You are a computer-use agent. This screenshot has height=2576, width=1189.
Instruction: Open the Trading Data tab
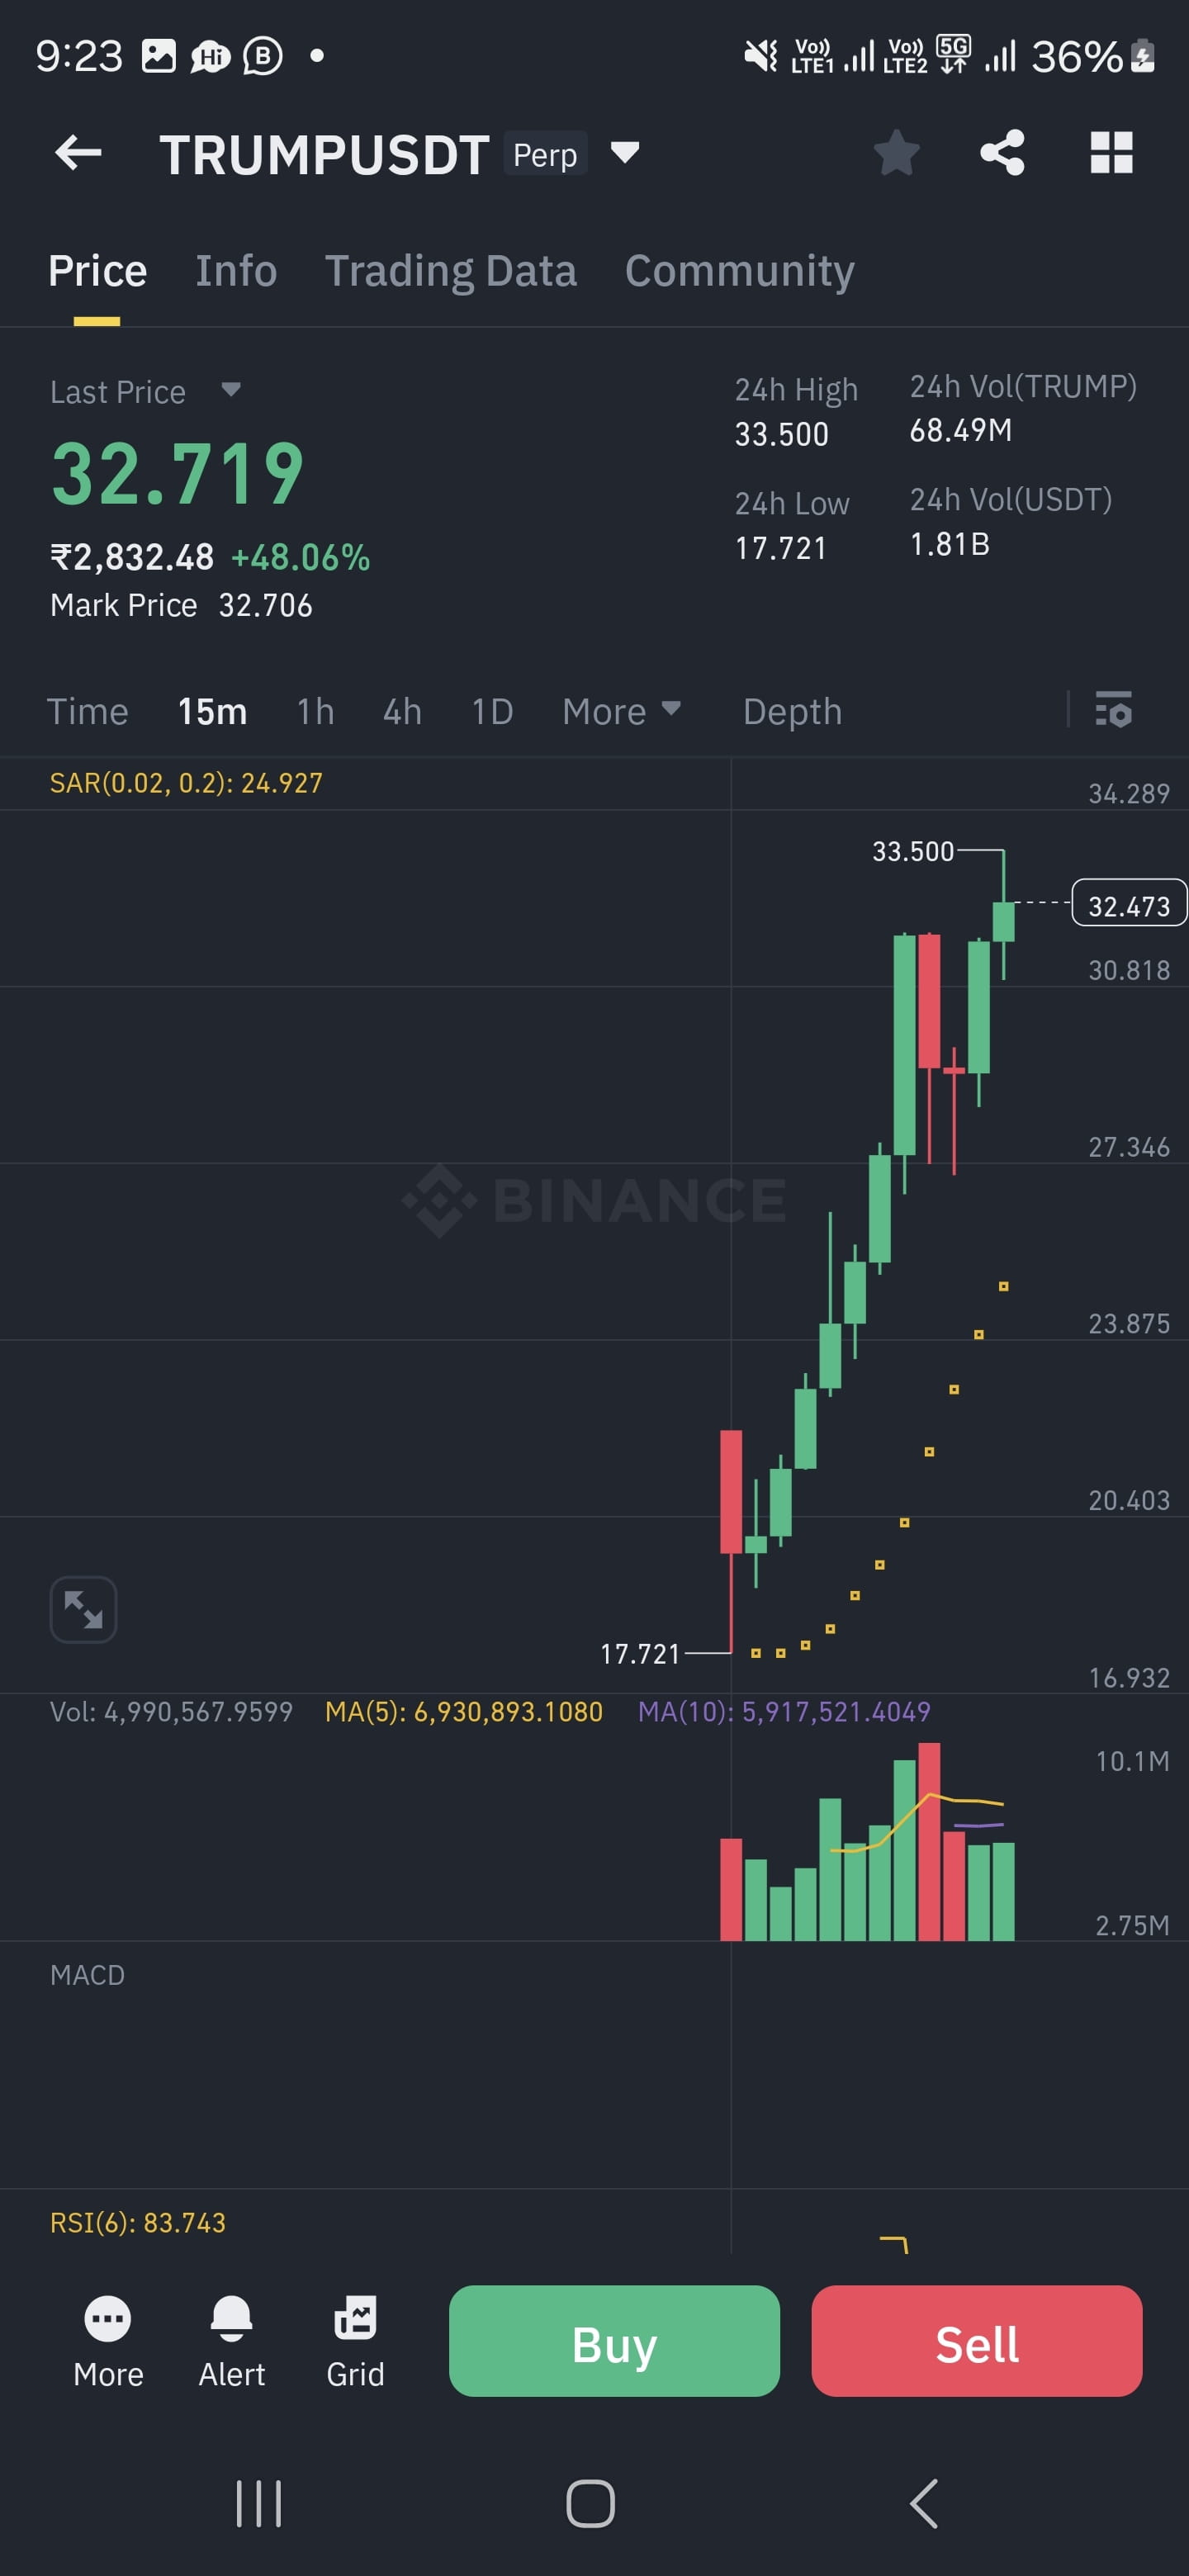451,271
